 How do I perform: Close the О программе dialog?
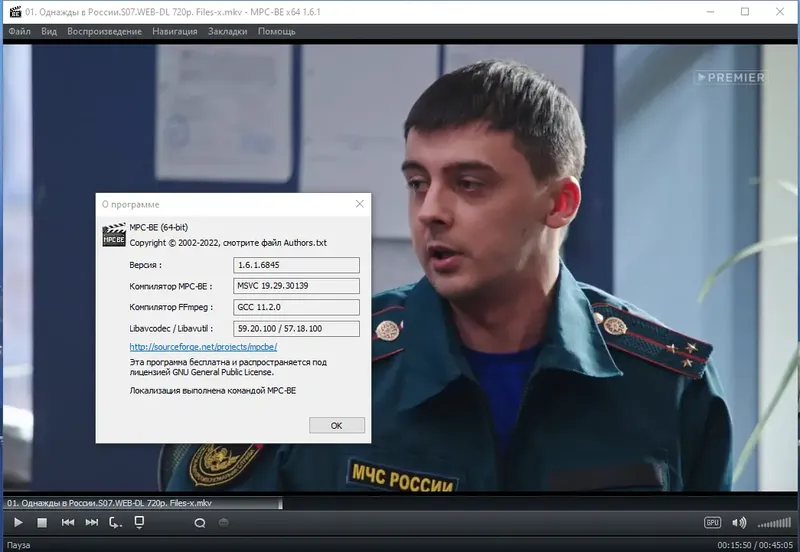tap(360, 204)
